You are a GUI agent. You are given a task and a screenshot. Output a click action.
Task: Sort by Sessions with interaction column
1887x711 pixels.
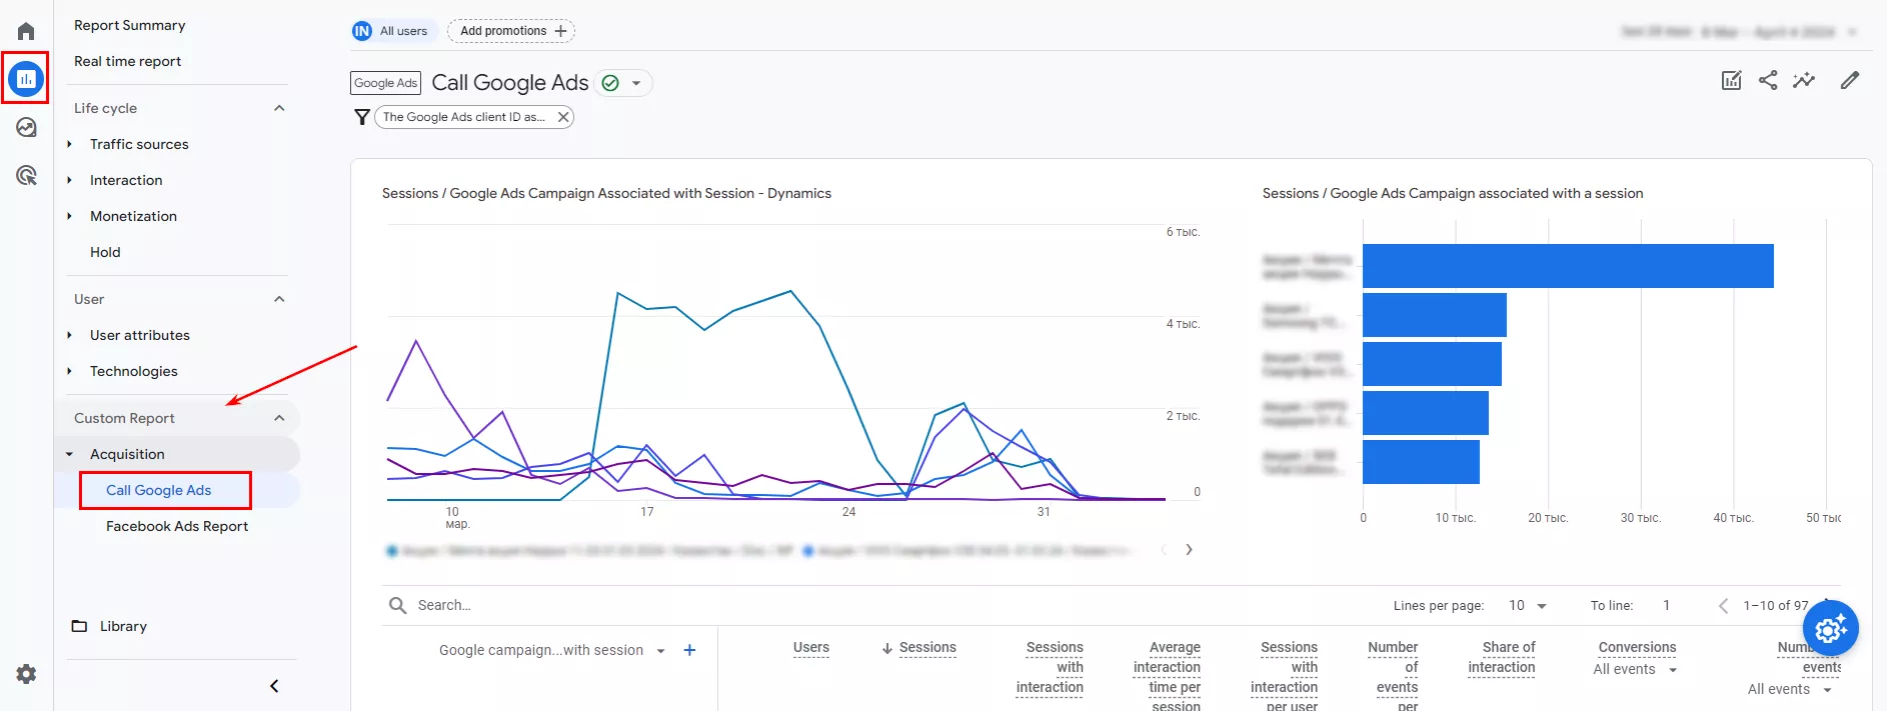1050,667
